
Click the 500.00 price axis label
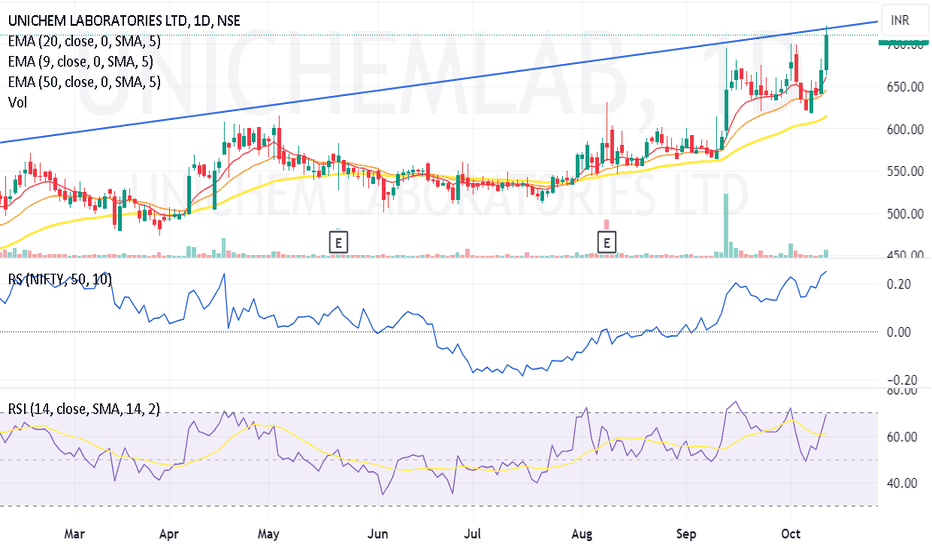click(x=905, y=213)
